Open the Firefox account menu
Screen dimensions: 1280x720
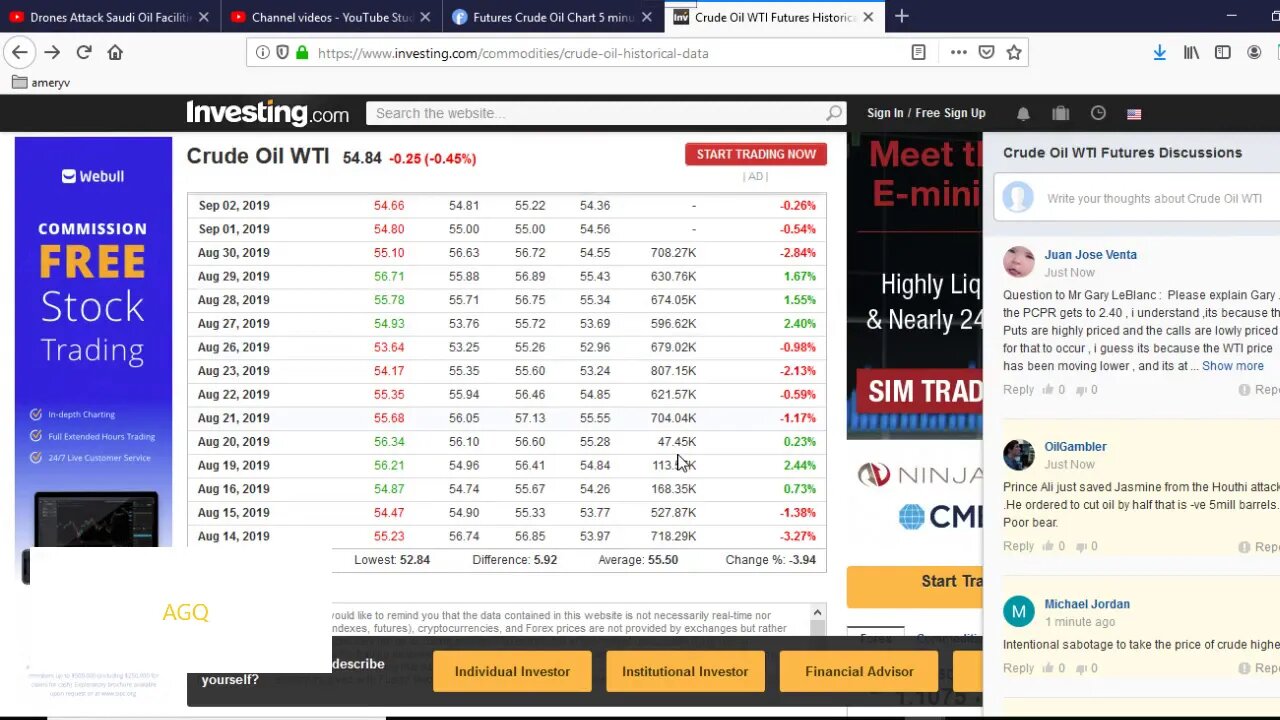tap(1254, 53)
